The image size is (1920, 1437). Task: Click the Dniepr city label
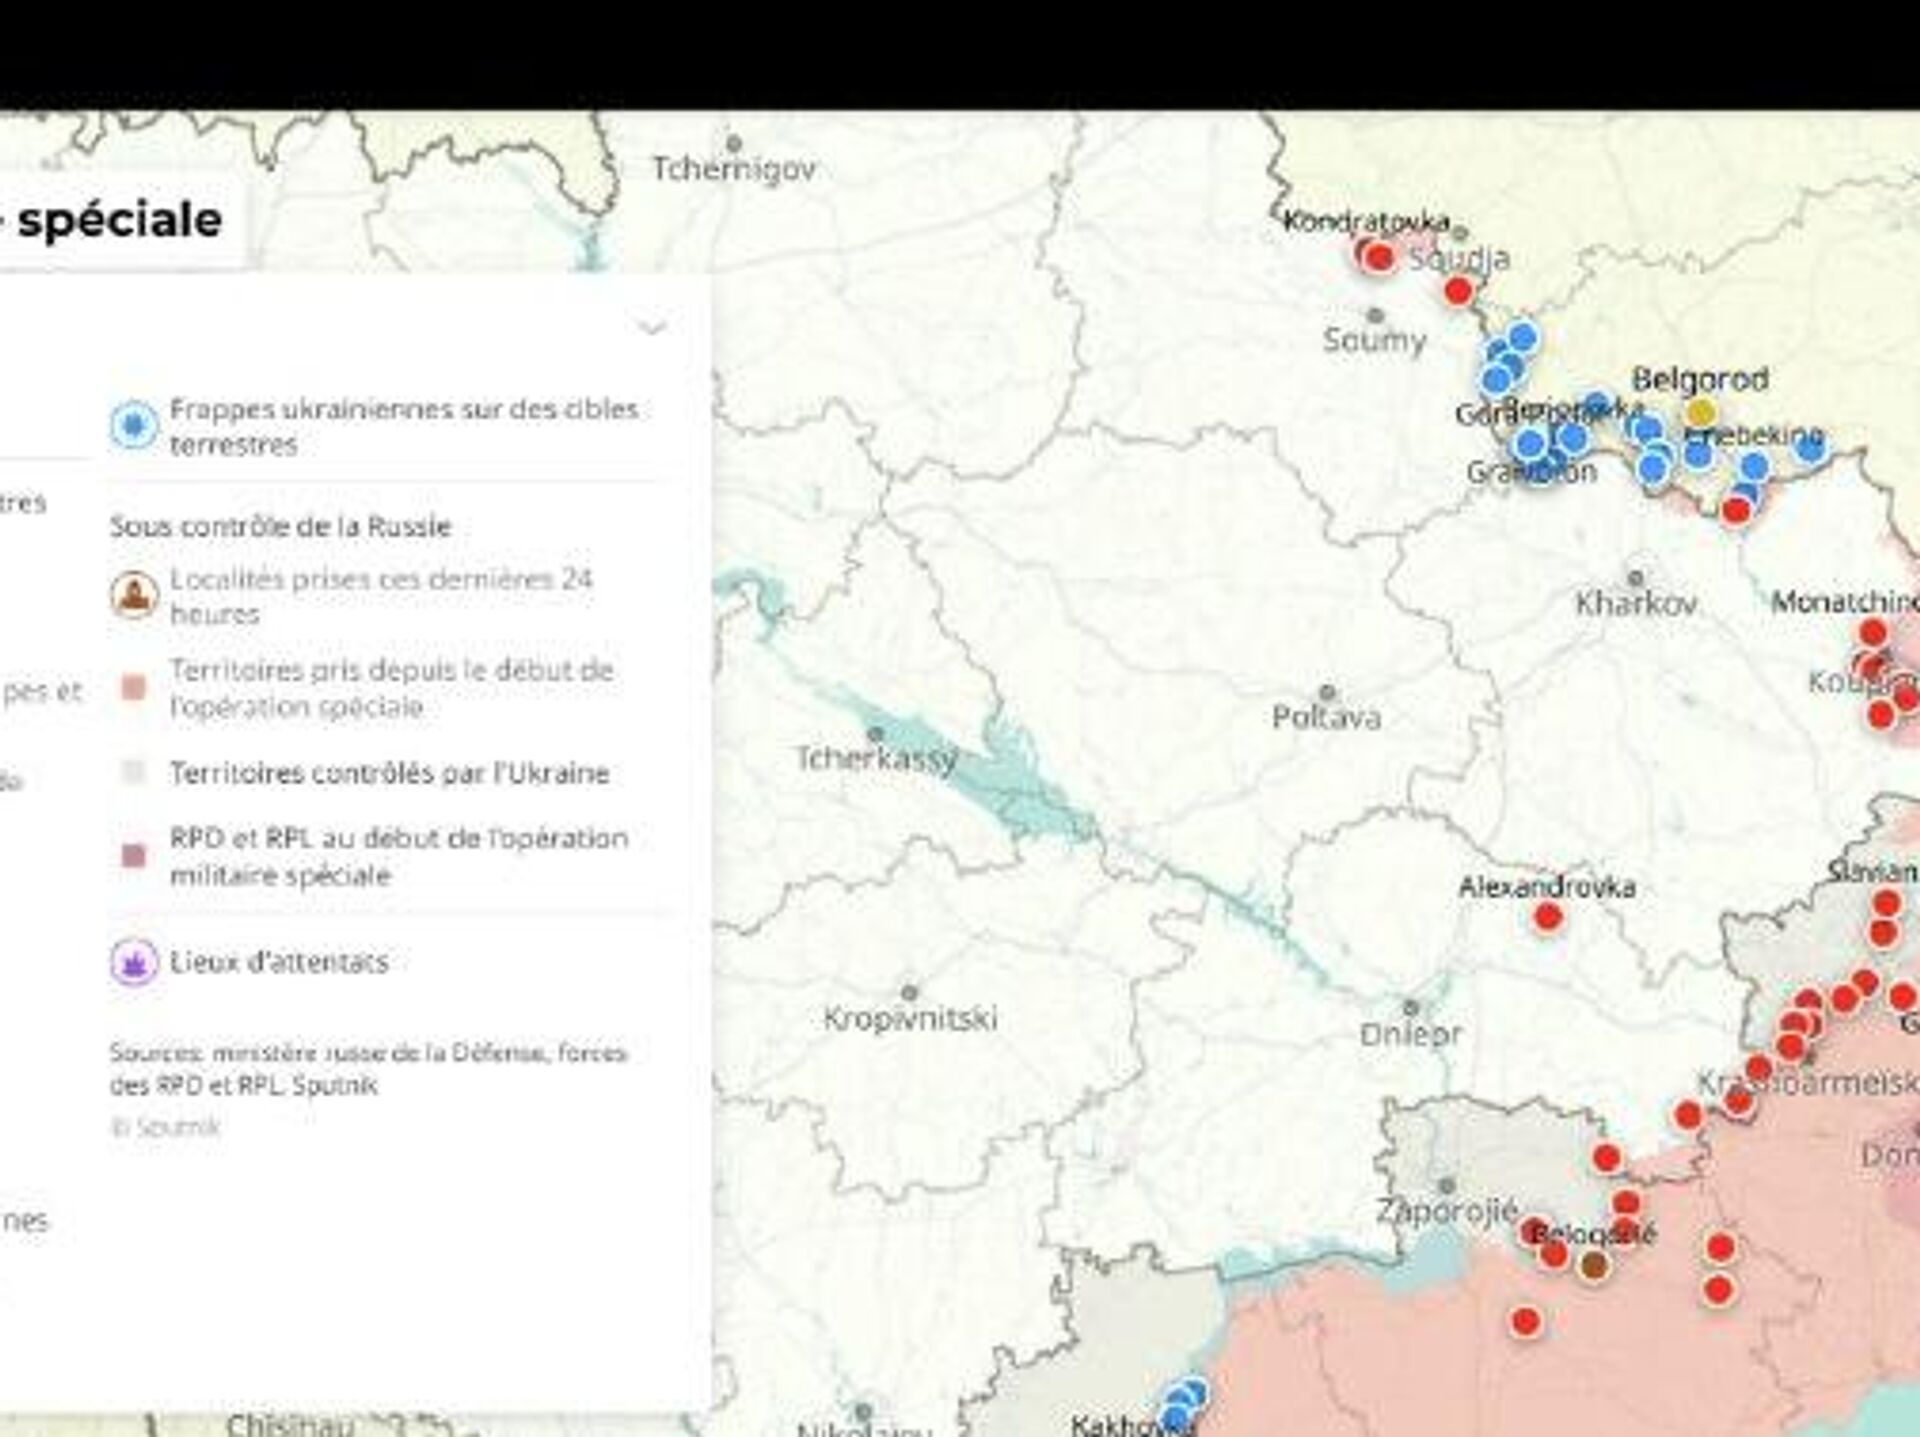tap(1410, 1034)
